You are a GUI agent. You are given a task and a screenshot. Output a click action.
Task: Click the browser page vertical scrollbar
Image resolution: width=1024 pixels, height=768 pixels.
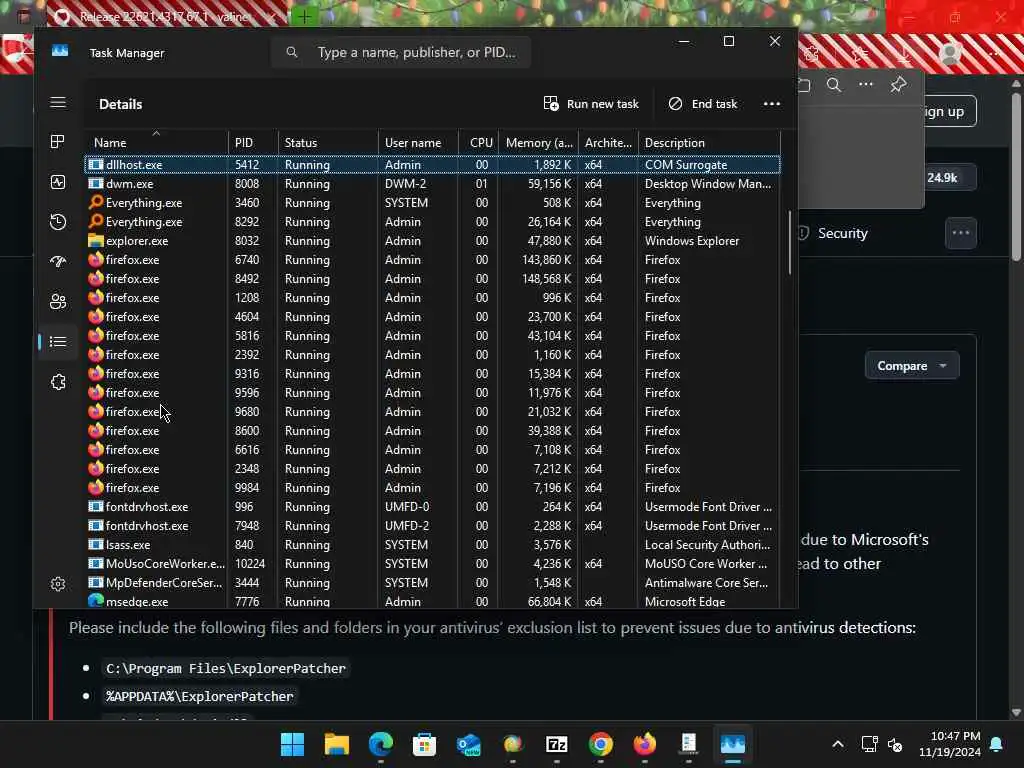pyautogui.click(x=1016, y=176)
